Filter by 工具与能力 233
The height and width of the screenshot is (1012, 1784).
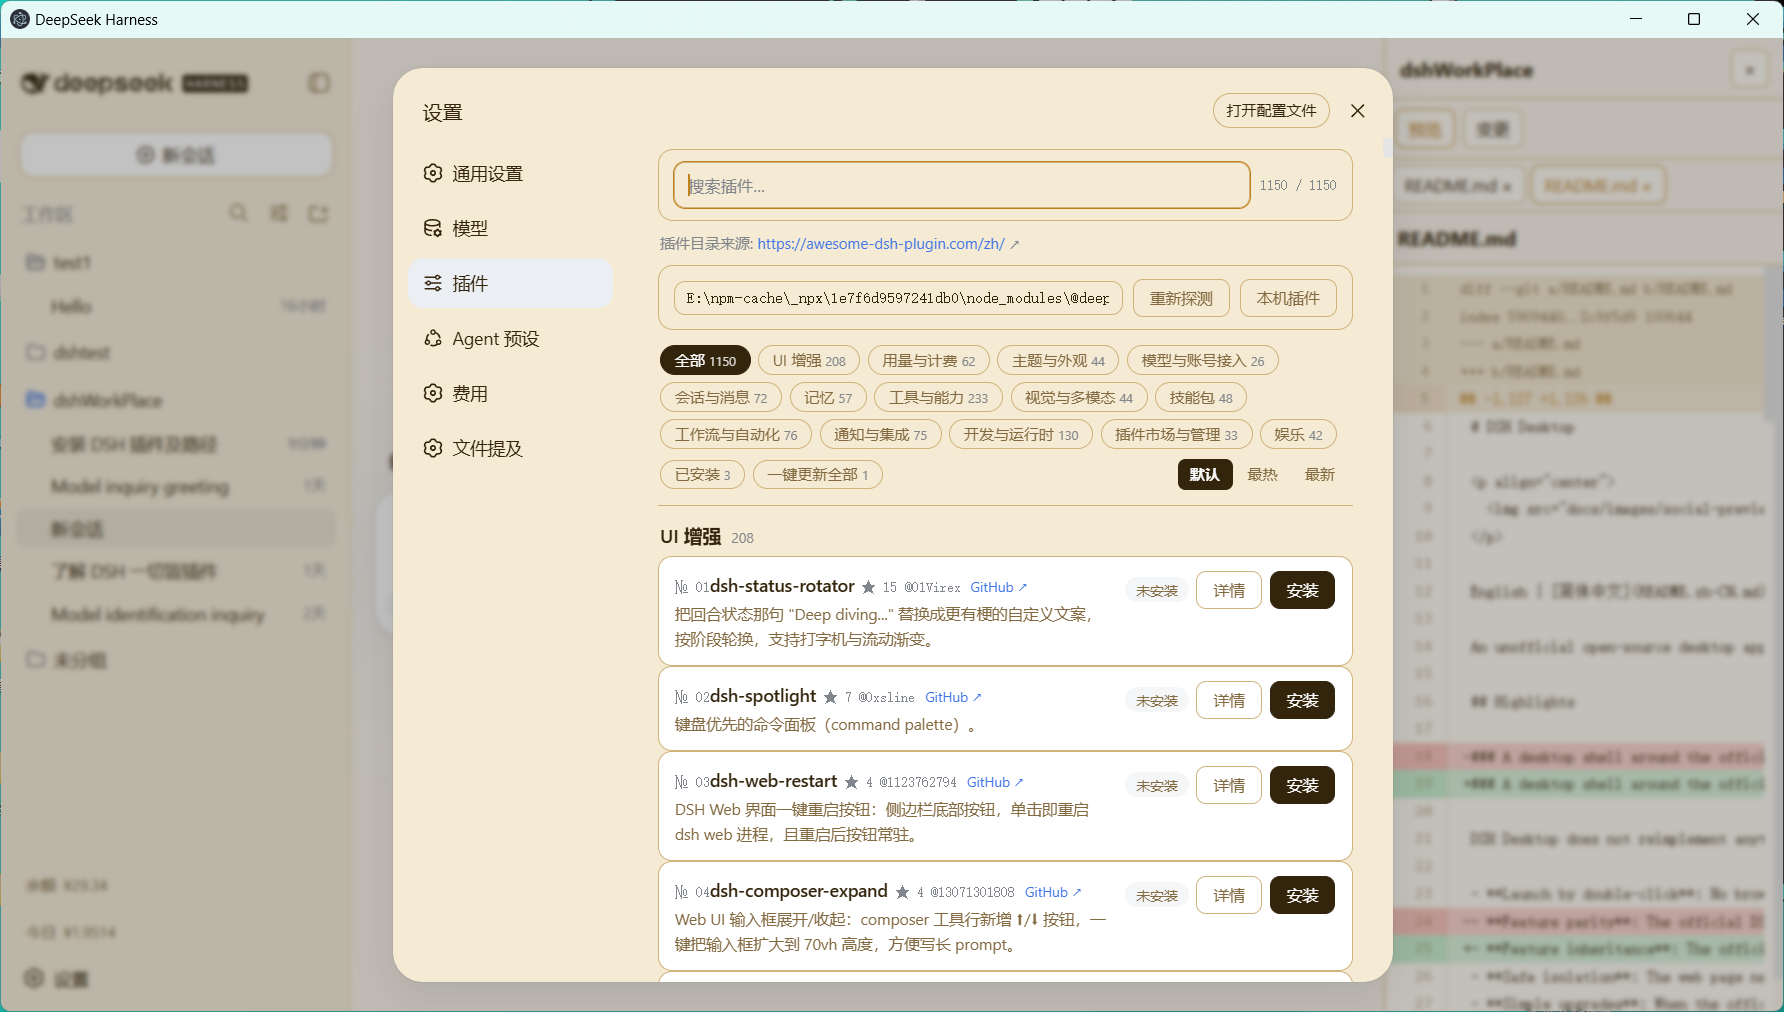coord(938,398)
